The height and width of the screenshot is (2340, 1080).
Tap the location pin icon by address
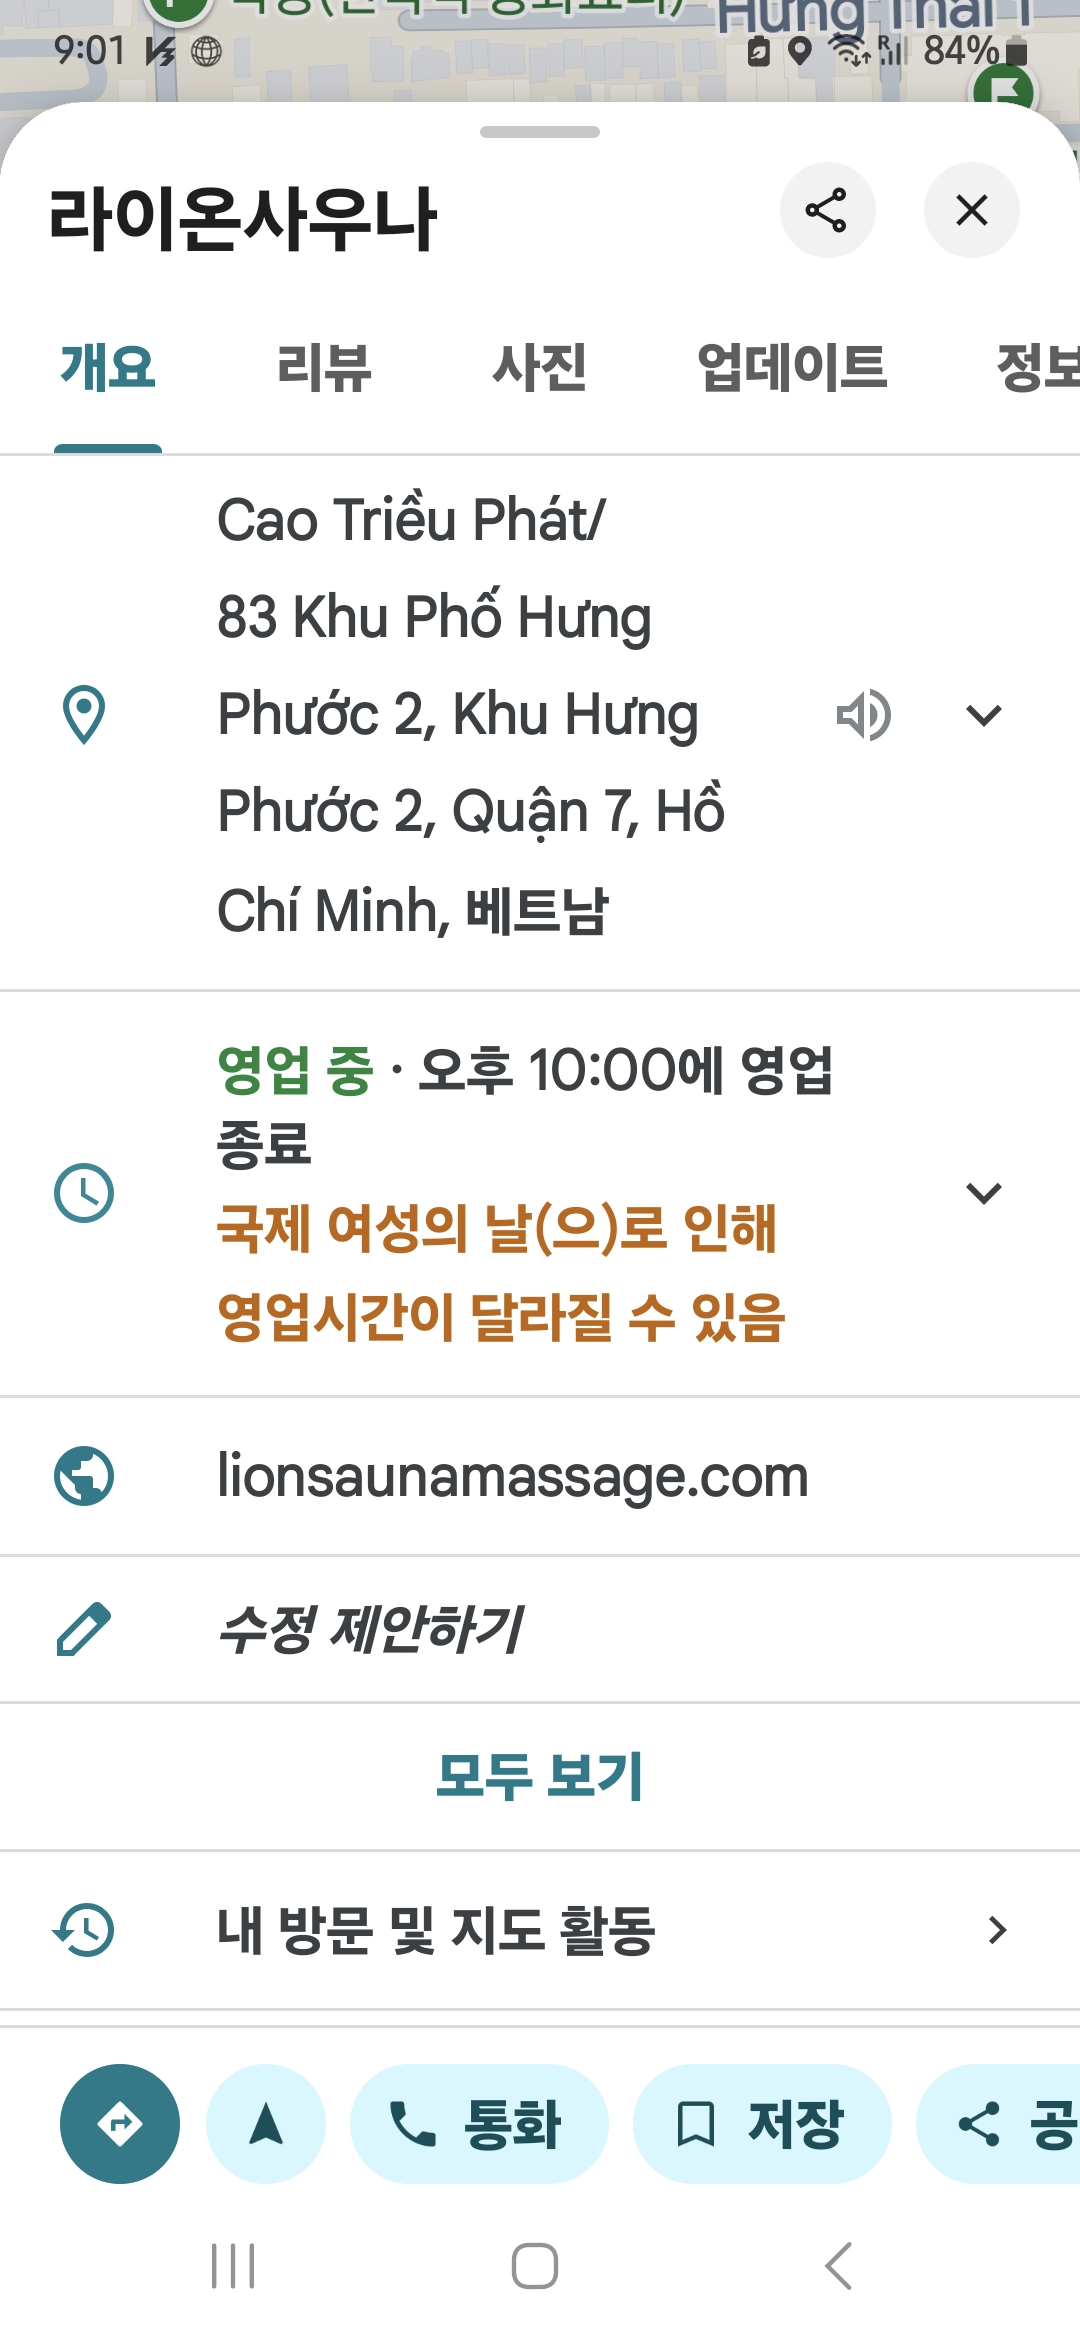point(84,715)
